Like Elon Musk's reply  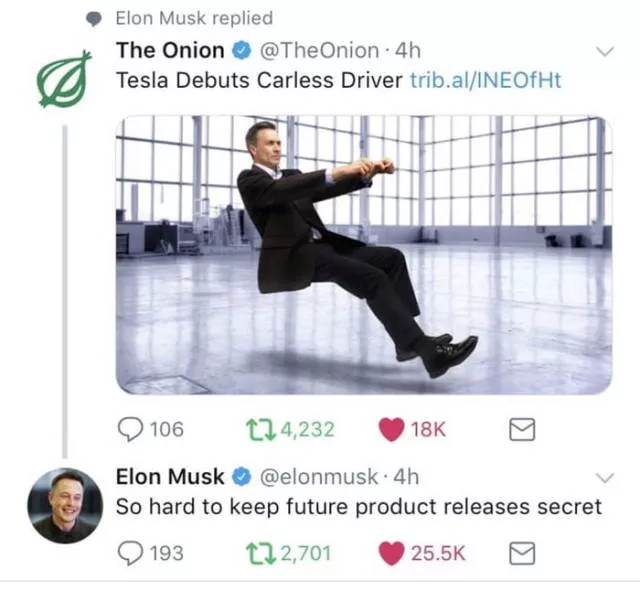[x=391, y=553]
